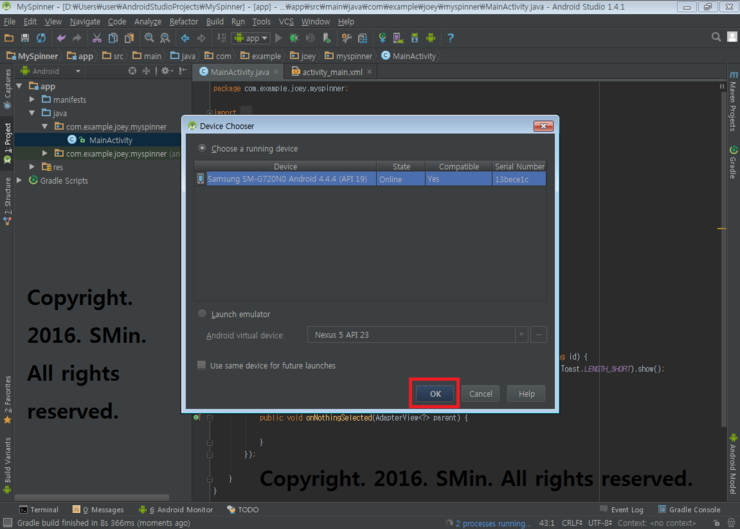Image resolution: width=740 pixels, height=529 pixels.
Task: Click the 2 processes running status
Action: pos(493,523)
